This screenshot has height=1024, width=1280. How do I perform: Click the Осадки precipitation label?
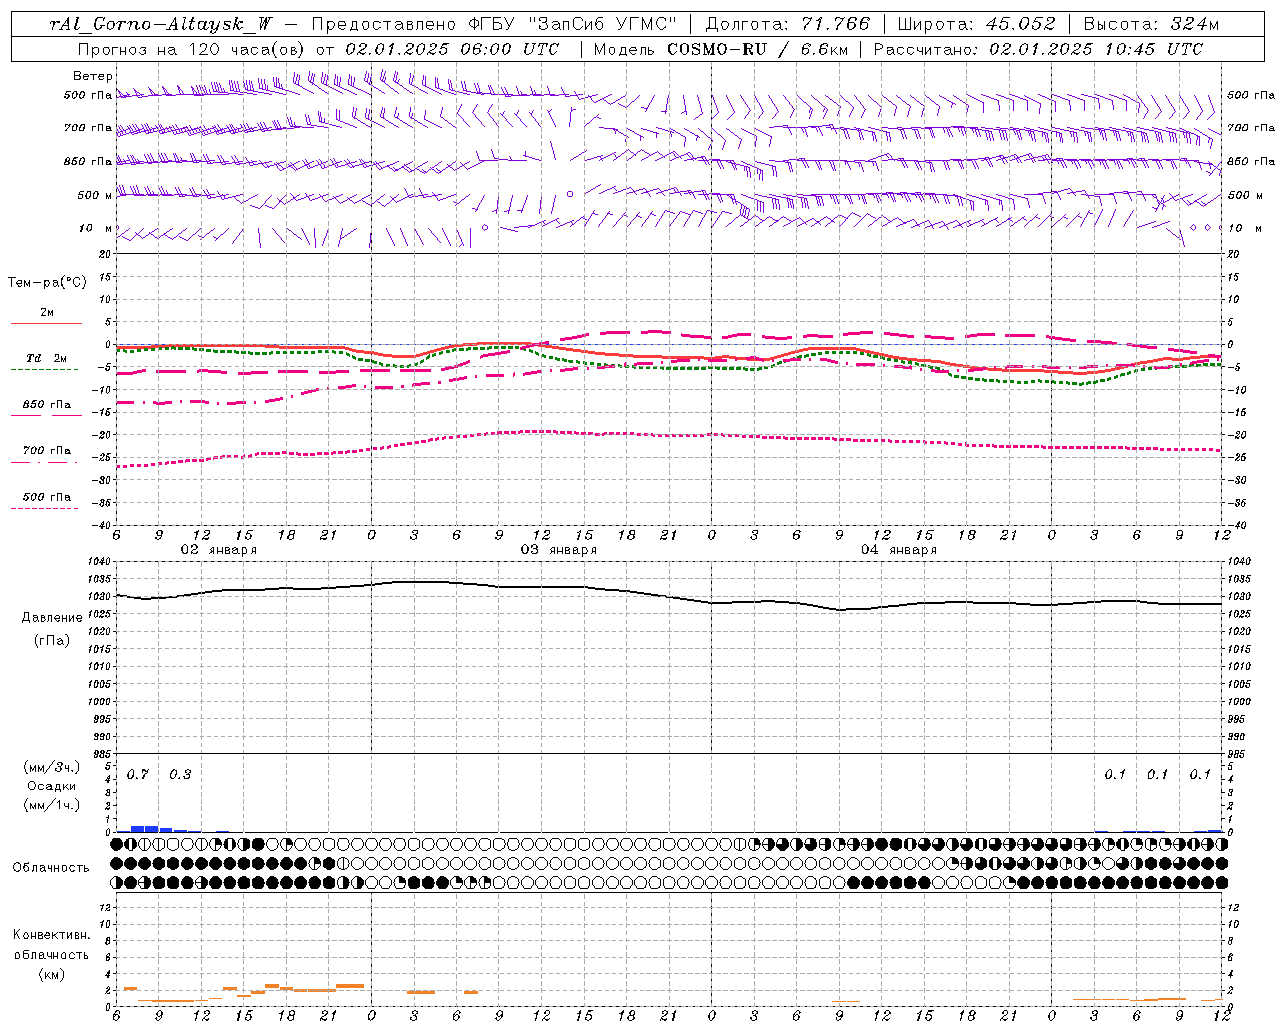[52, 786]
